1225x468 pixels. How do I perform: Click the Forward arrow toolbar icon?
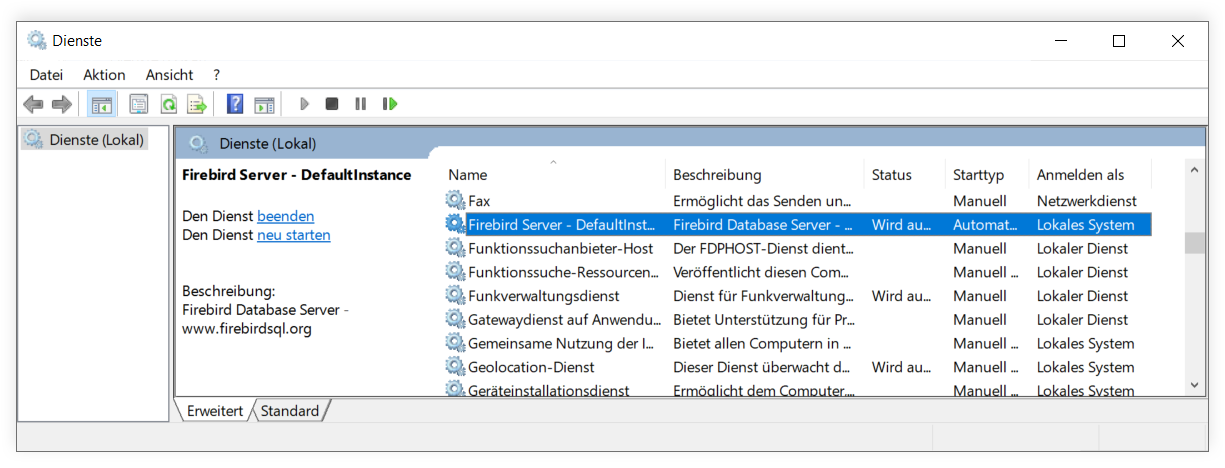62,104
